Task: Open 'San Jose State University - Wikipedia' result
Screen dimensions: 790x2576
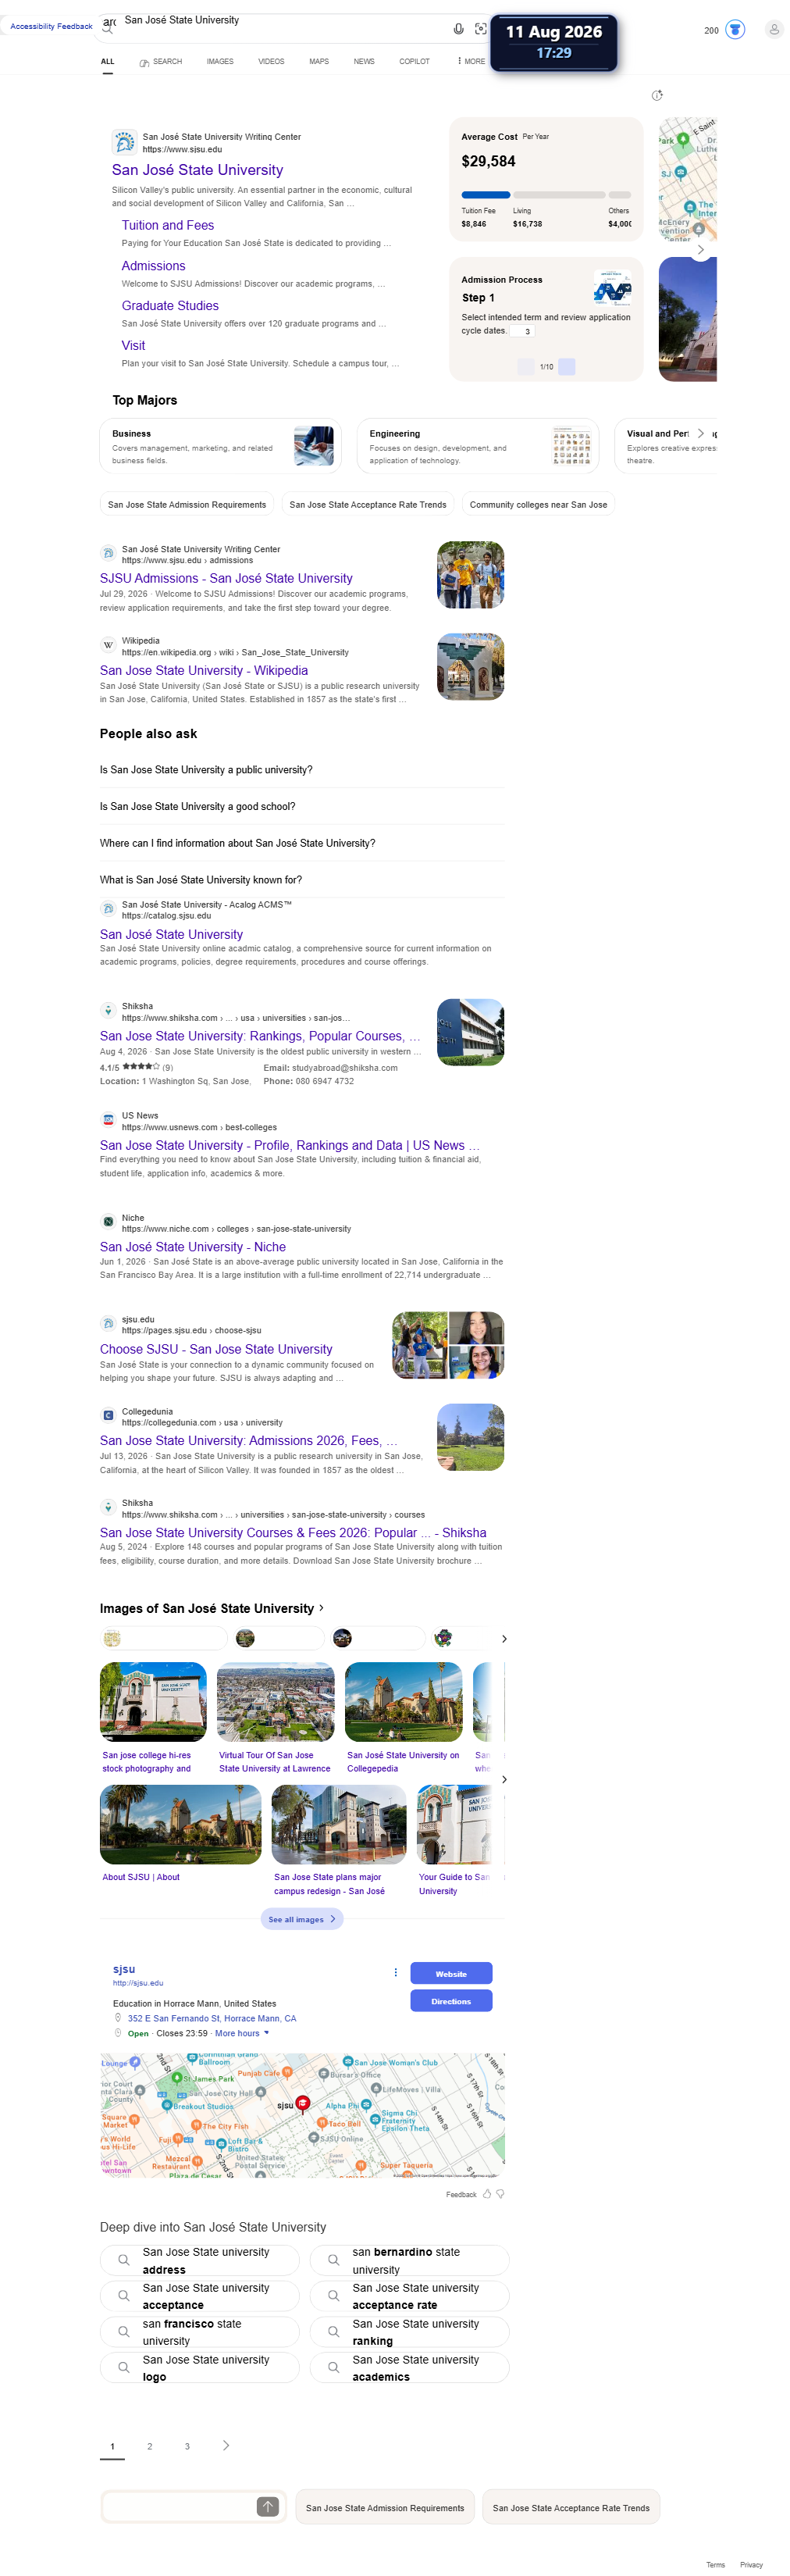Action: [x=204, y=670]
